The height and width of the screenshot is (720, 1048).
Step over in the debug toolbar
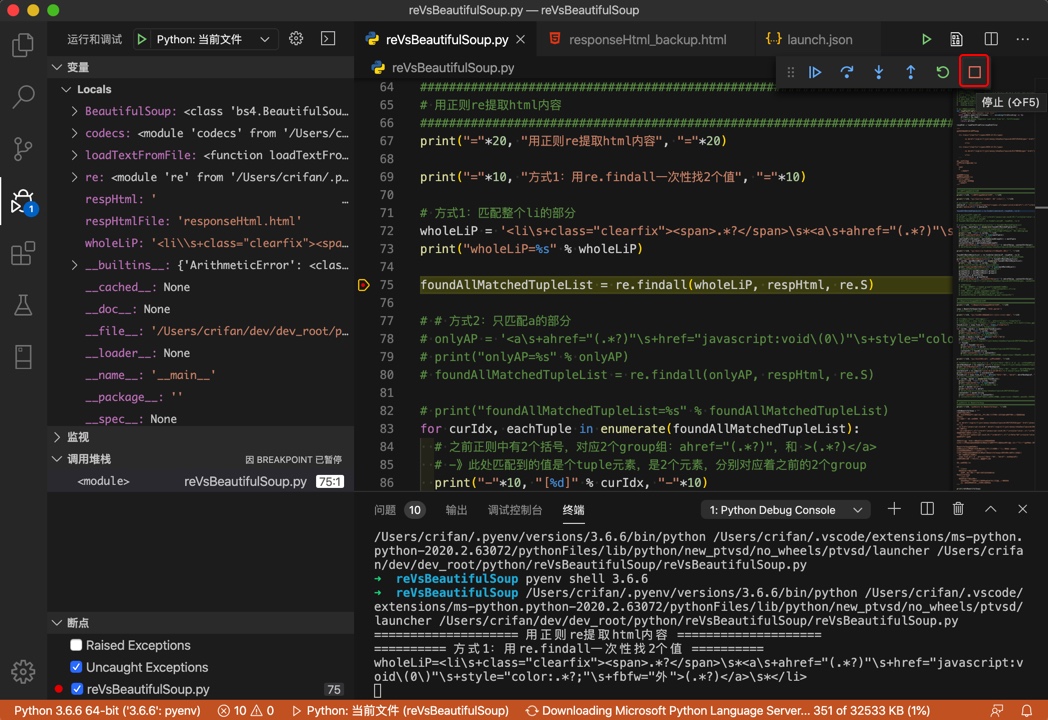tap(847, 72)
